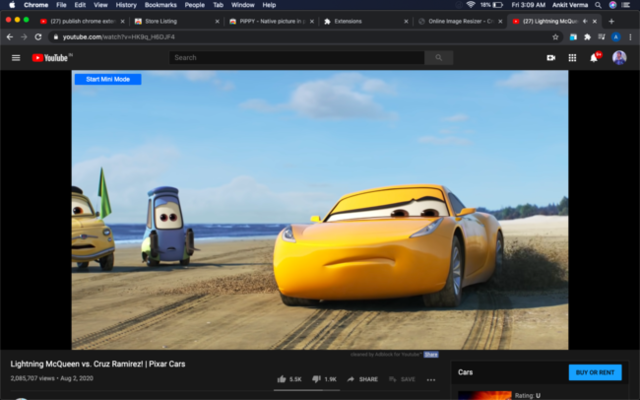This screenshot has height=400, width=640.
Task: Click the BUY OR RENT button
Action: 595,372
